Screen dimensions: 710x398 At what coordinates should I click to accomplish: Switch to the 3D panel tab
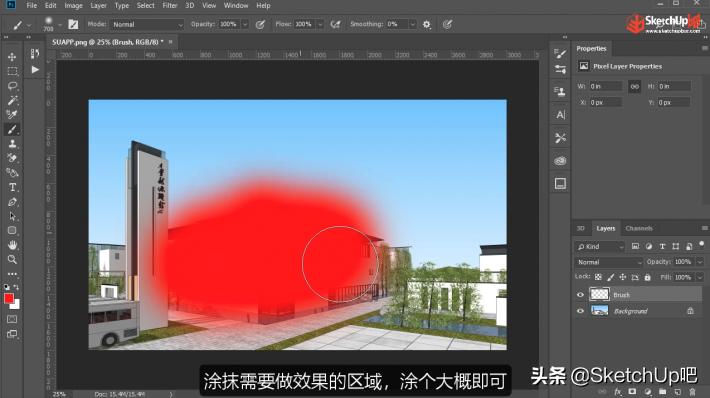pos(581,228)
